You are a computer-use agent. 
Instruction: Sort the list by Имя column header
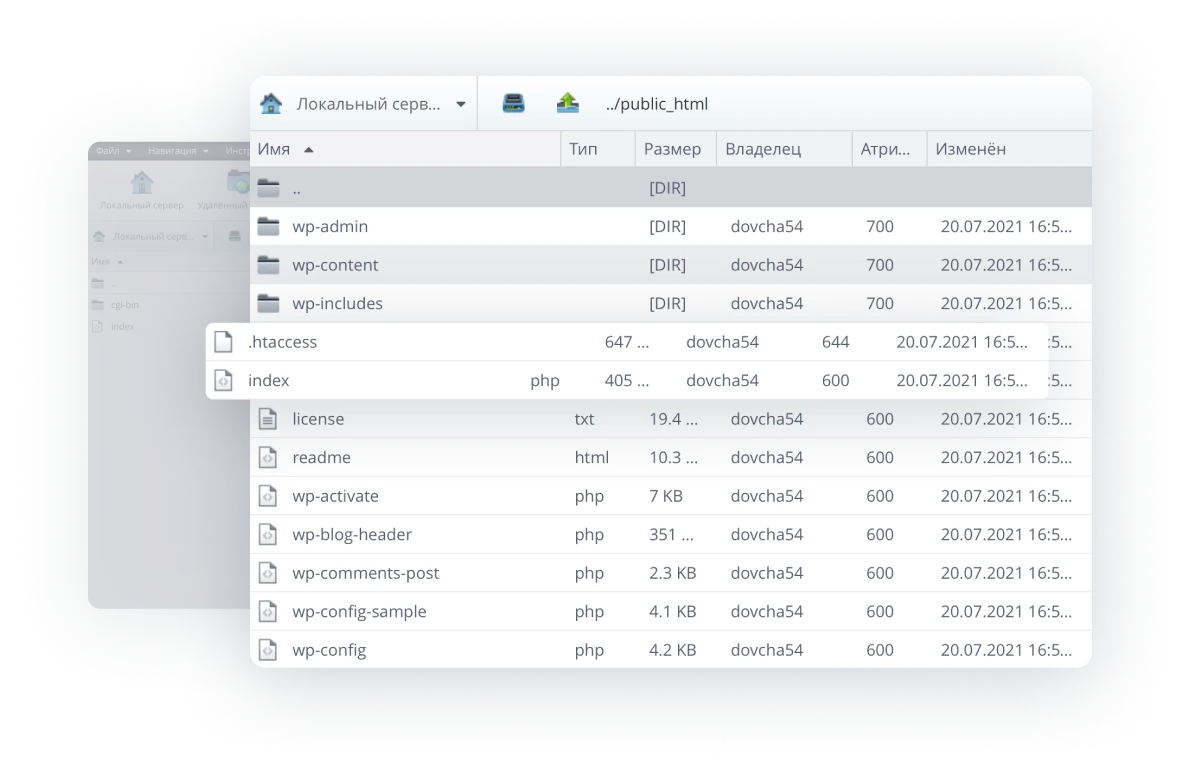274,149
